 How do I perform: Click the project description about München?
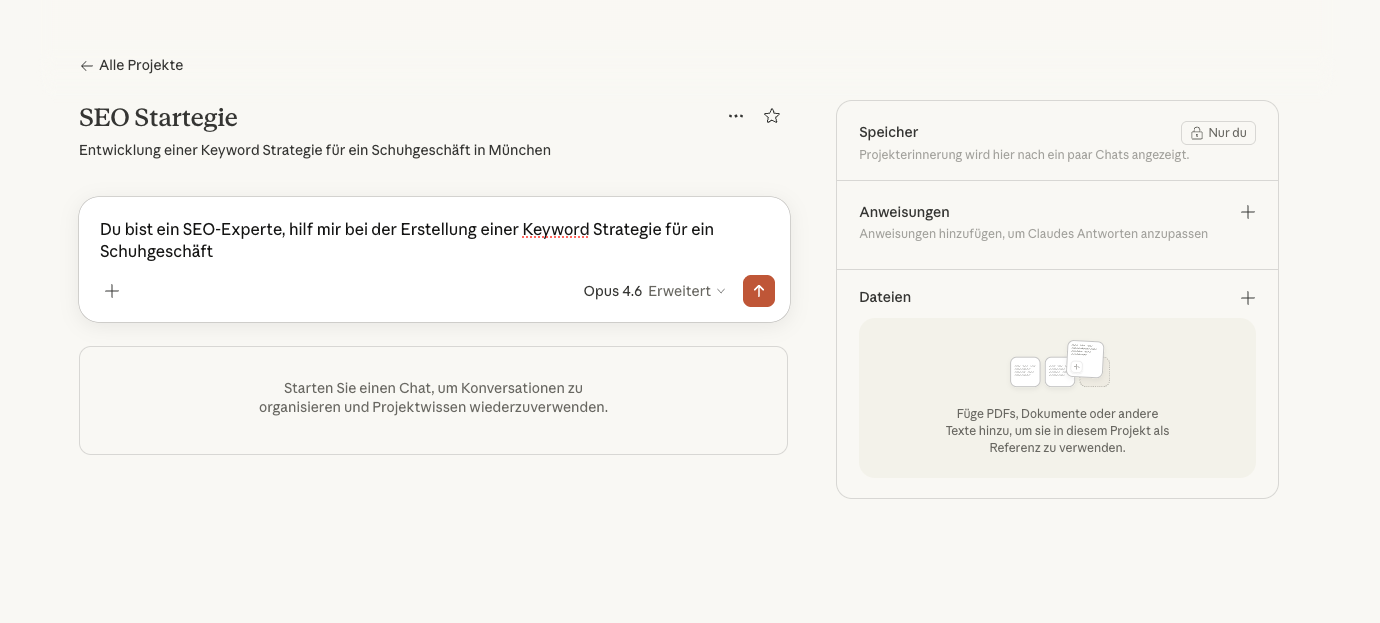(x=314, y=150)
